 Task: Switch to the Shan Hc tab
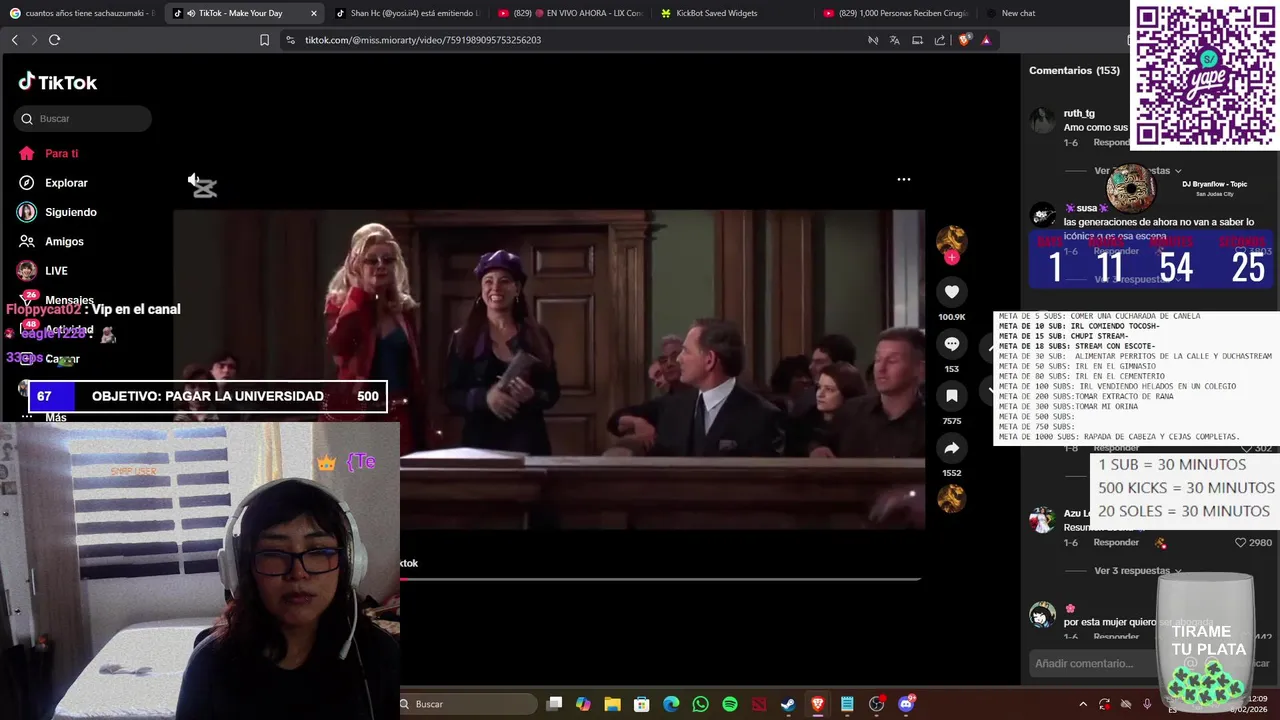coord(406,13)
